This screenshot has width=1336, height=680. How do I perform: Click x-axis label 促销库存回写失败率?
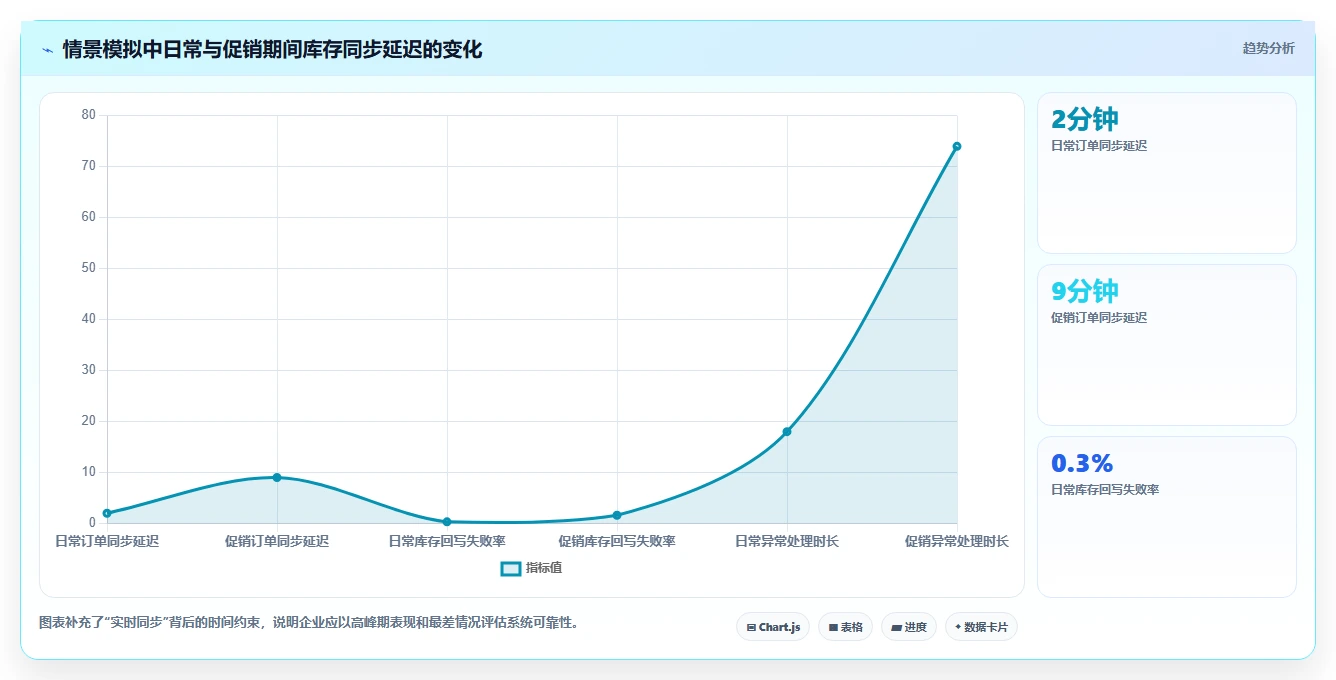coord(617,541)
